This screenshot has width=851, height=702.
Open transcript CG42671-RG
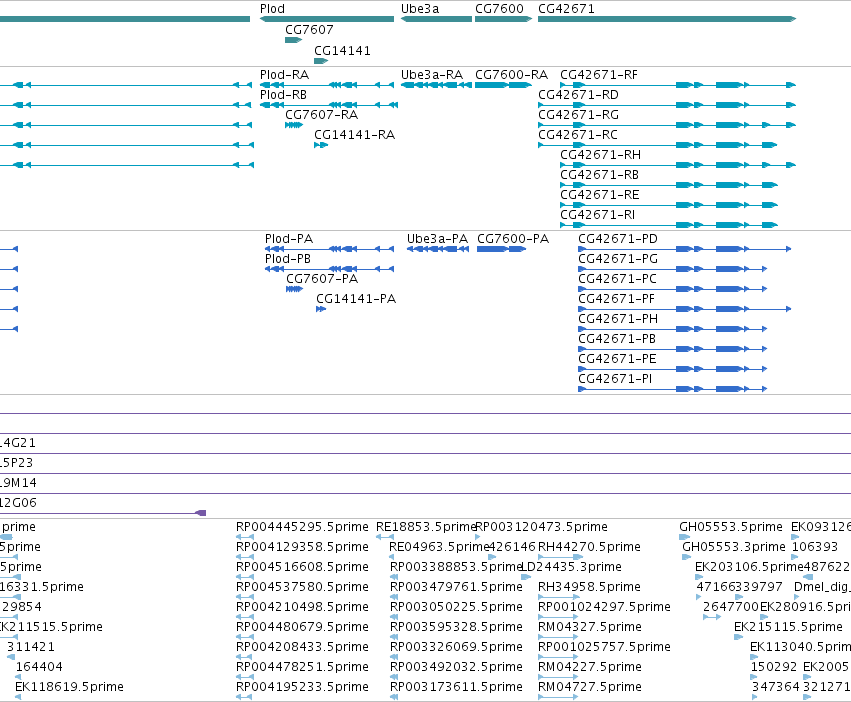578,115
